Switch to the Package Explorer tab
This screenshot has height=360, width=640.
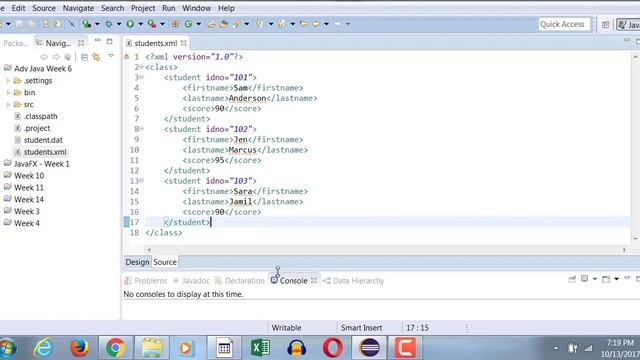(16, 43)
